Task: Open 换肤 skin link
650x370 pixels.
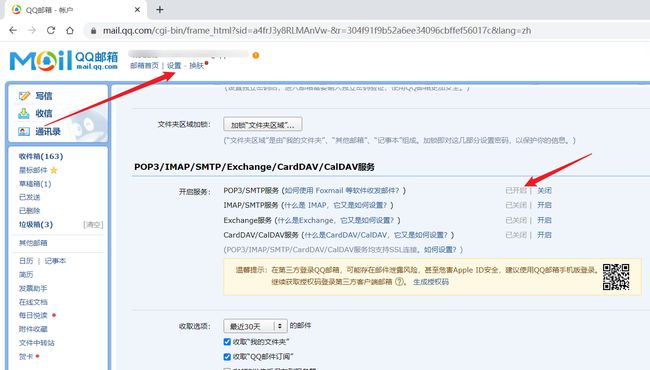Action: click(196, 65)
